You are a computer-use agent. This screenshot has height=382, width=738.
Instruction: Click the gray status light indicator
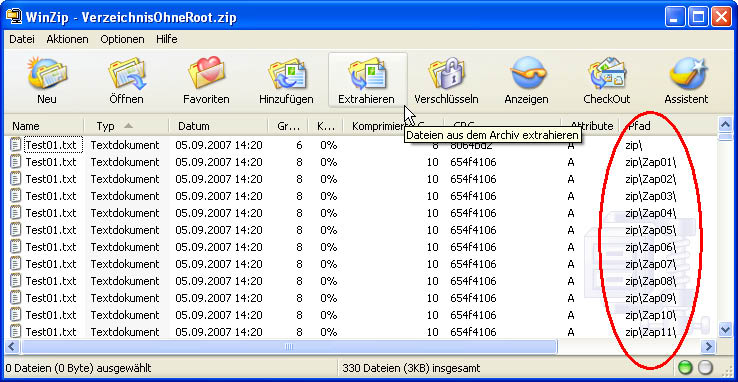tap(705, 367)
